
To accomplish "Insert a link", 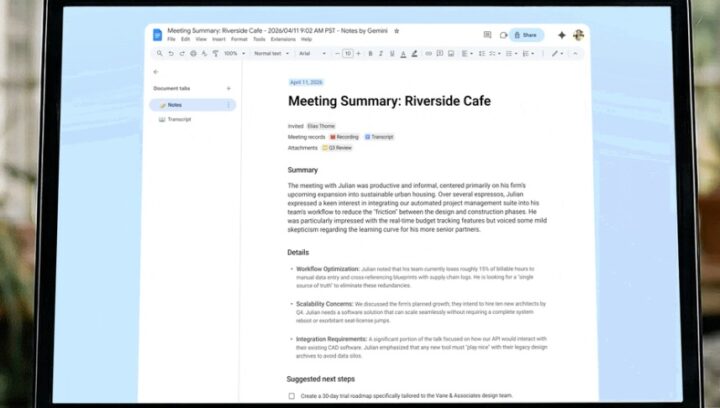I will pos(428,54).
